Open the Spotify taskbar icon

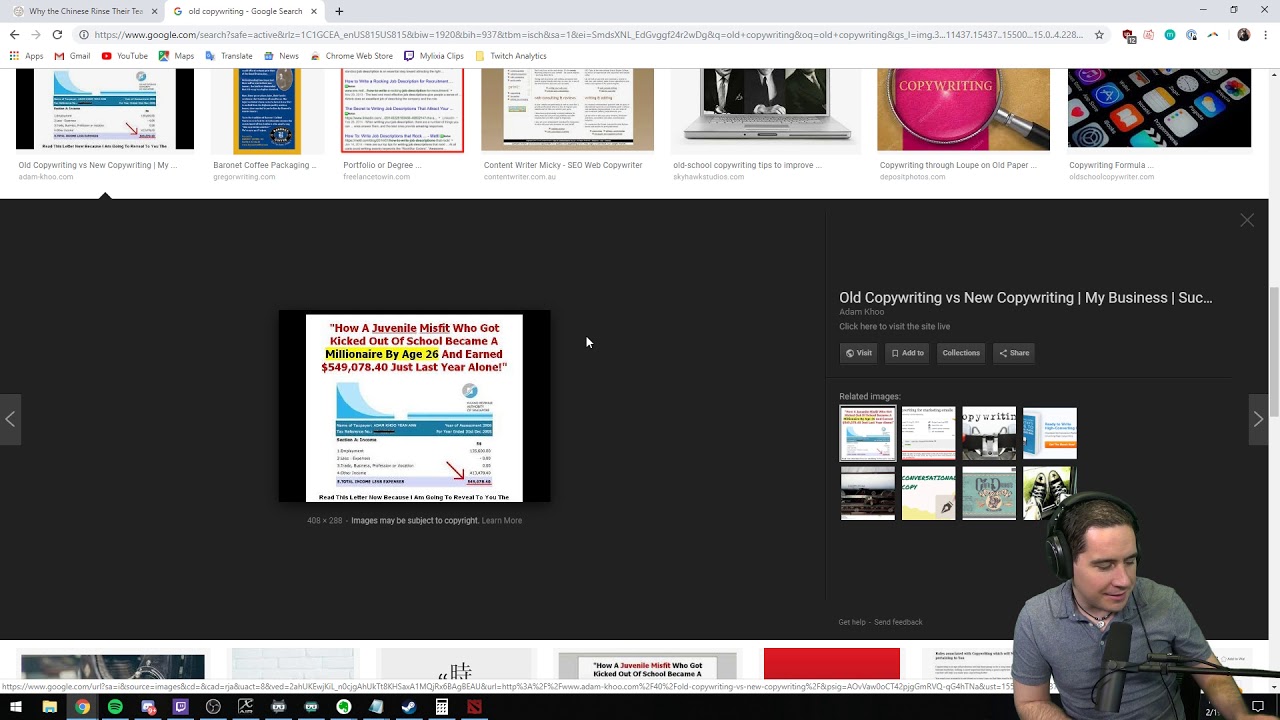point(115,707)
